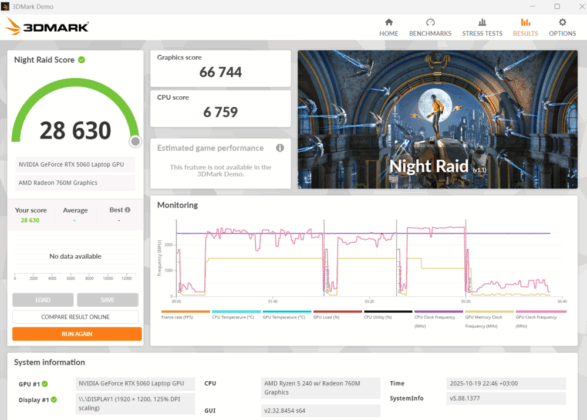Select AMD Radeon 760M Graphics entry
The height and width of the screenshot is (420, 587).
(75, 183)
